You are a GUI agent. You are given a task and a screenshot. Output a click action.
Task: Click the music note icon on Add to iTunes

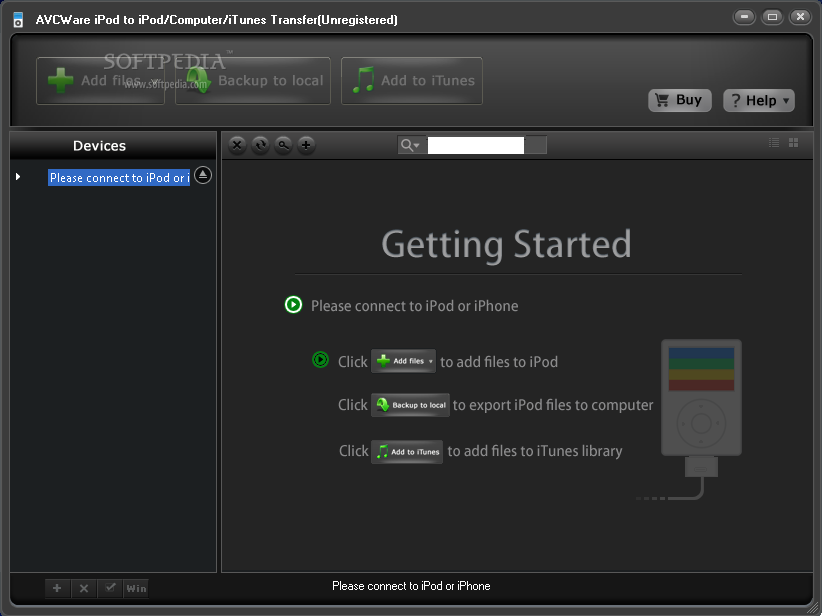[363, 80]
